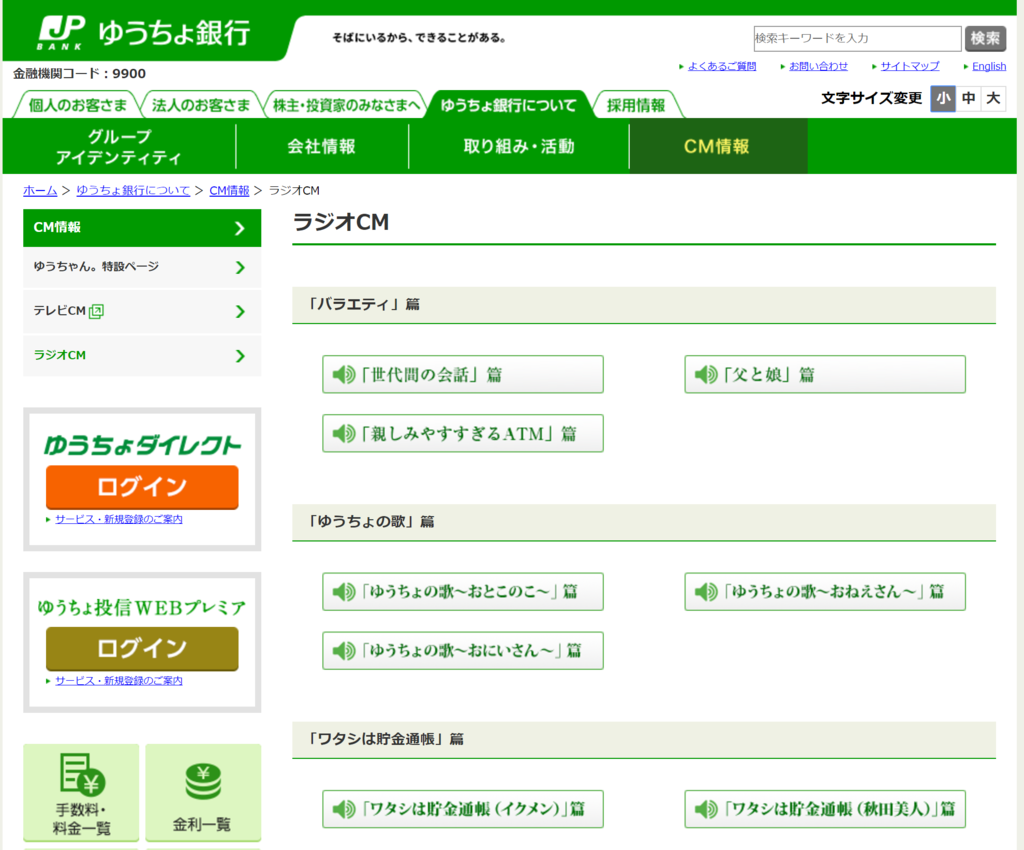
Task: Click chevron arrow on CM情報 sidebar header
Action: click(240, 228)
